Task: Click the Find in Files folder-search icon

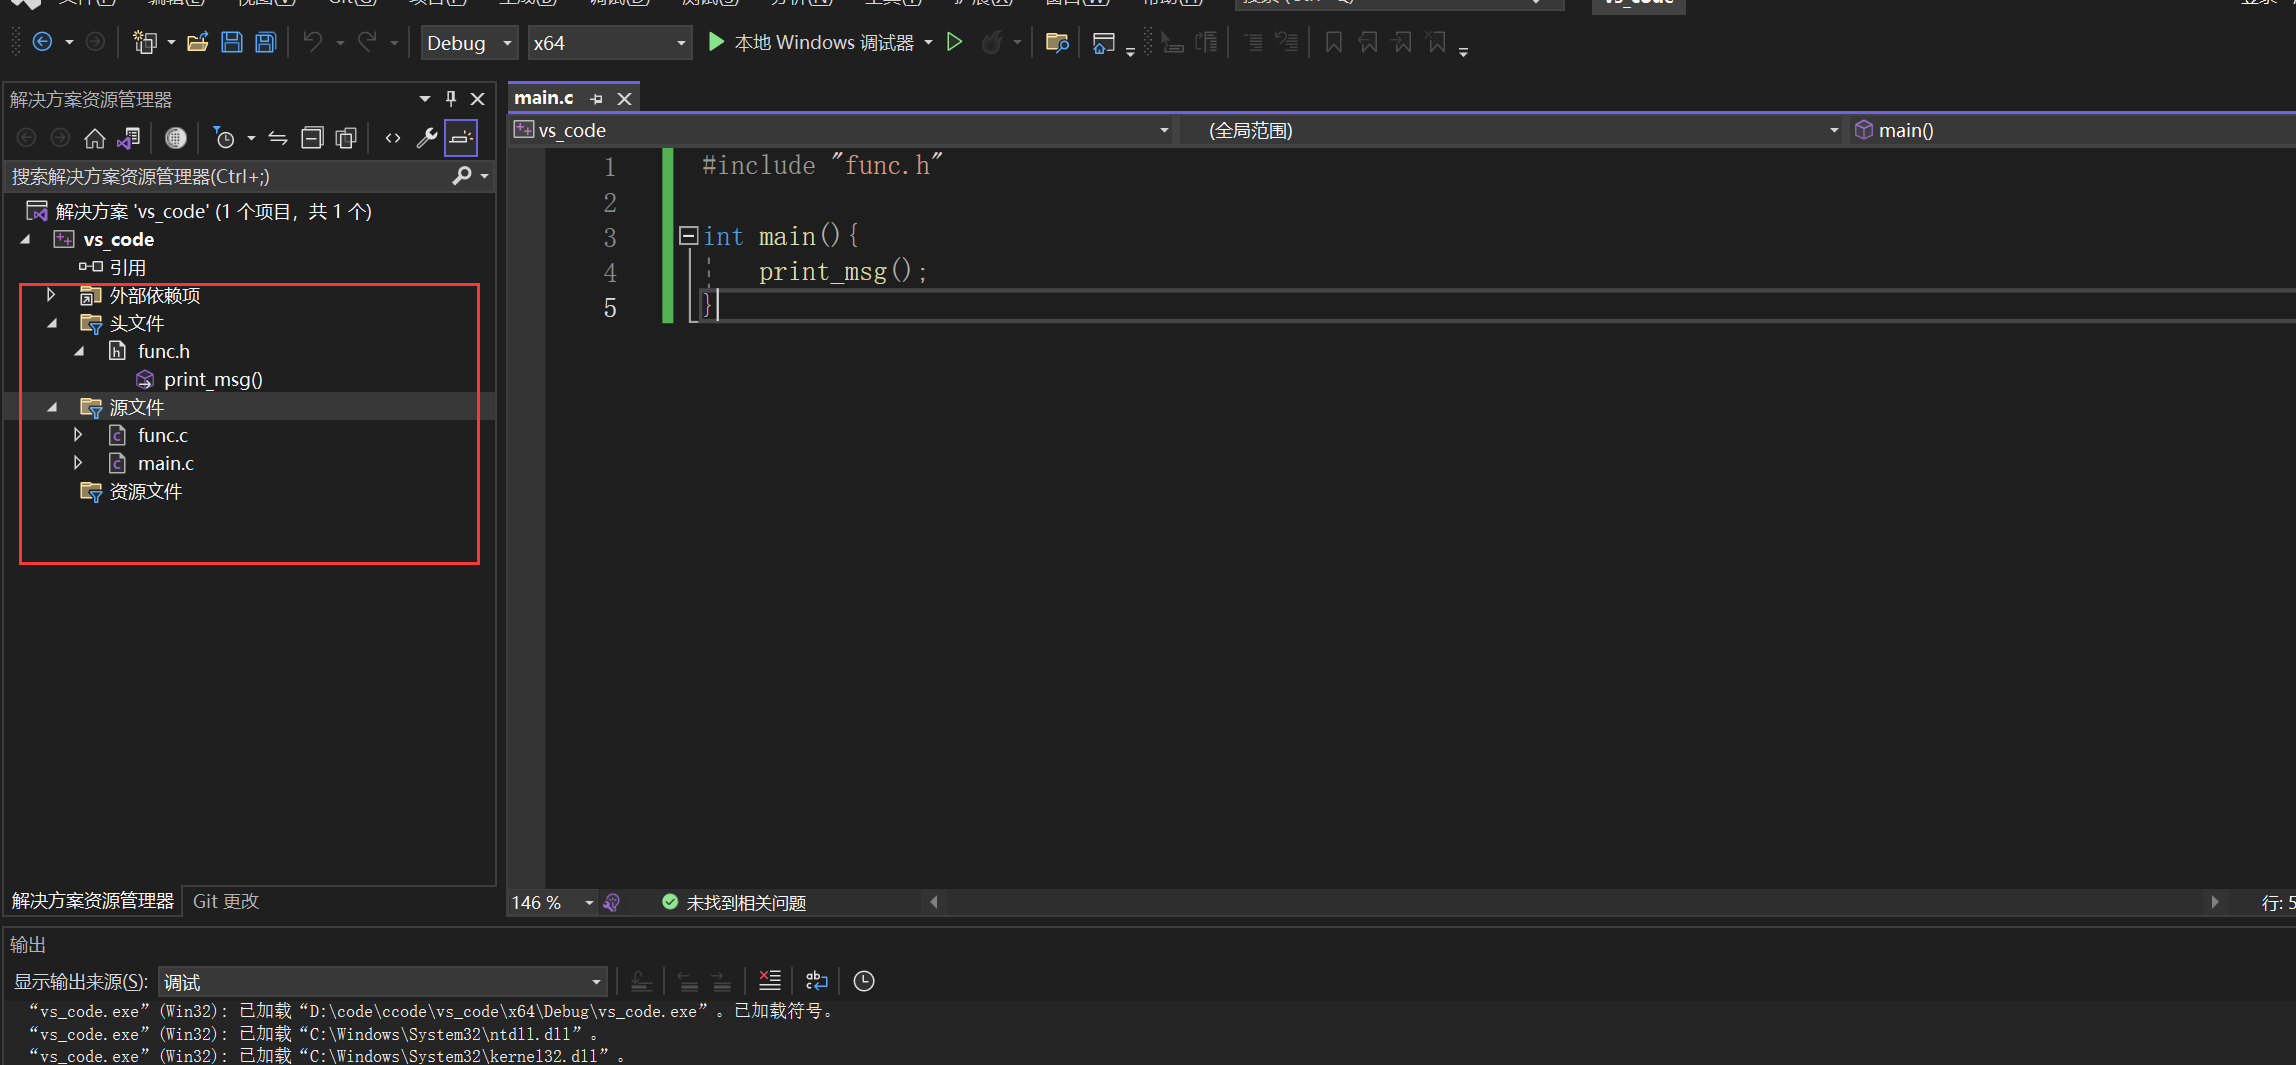Action: point(1056,42)
